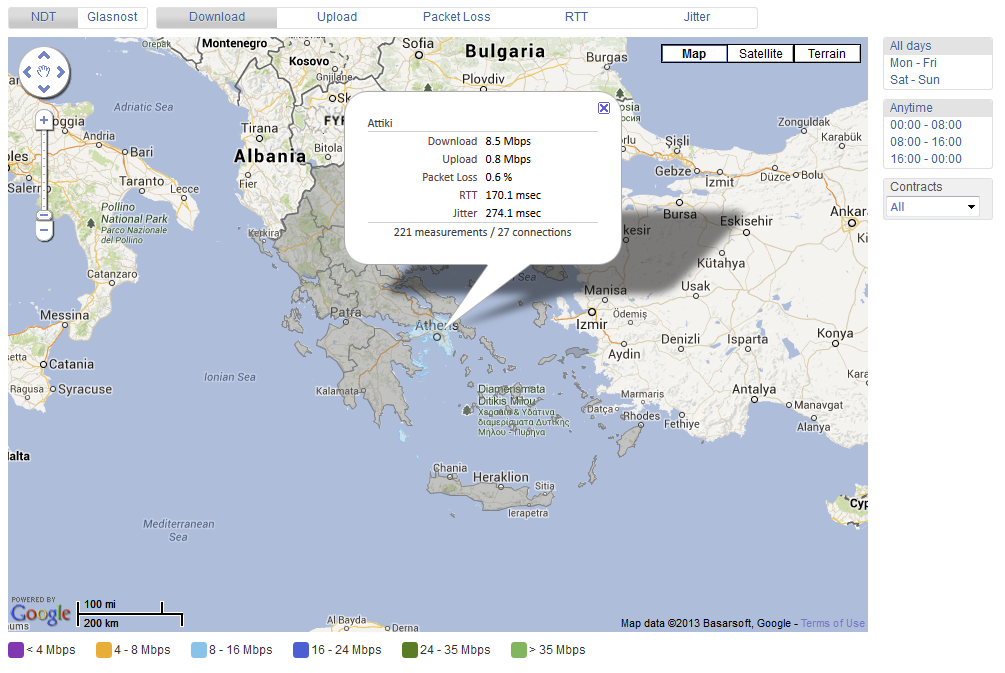Open the Contracts dropdown

pos(934,207)
